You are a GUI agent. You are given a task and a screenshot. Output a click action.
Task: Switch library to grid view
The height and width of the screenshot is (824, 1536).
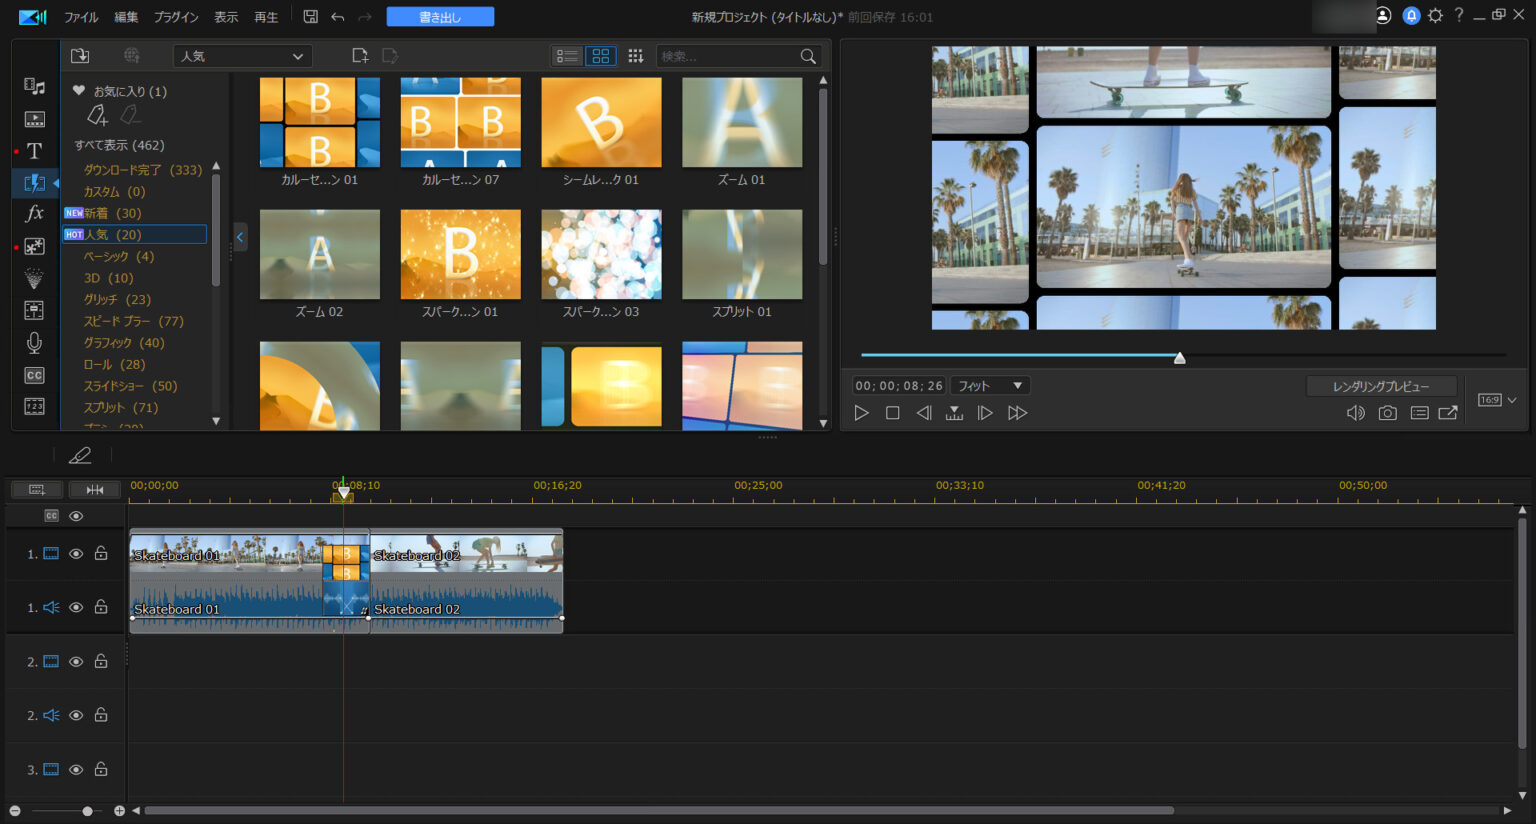pyautogui.click(x=600, y=56)
